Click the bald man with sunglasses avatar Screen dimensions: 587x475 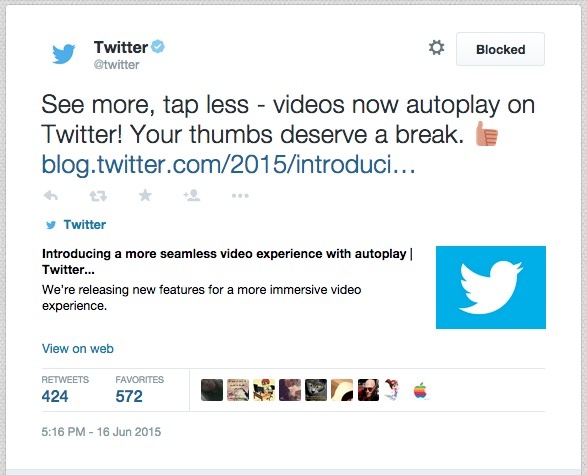pos(368,390)
